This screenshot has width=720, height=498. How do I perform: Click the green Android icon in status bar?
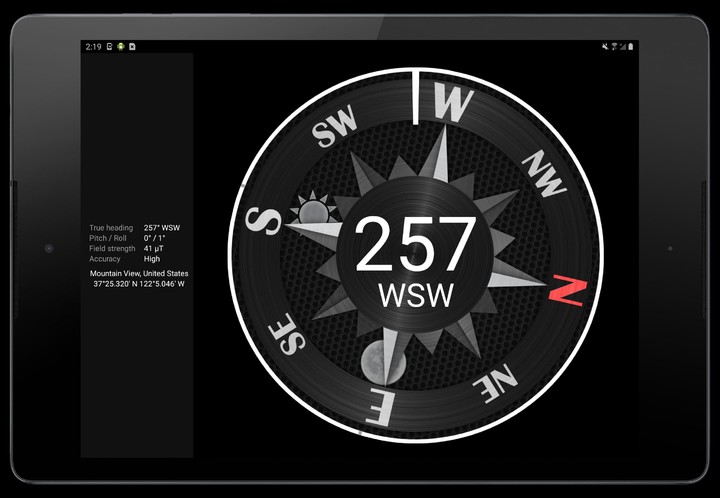point(121,46)
